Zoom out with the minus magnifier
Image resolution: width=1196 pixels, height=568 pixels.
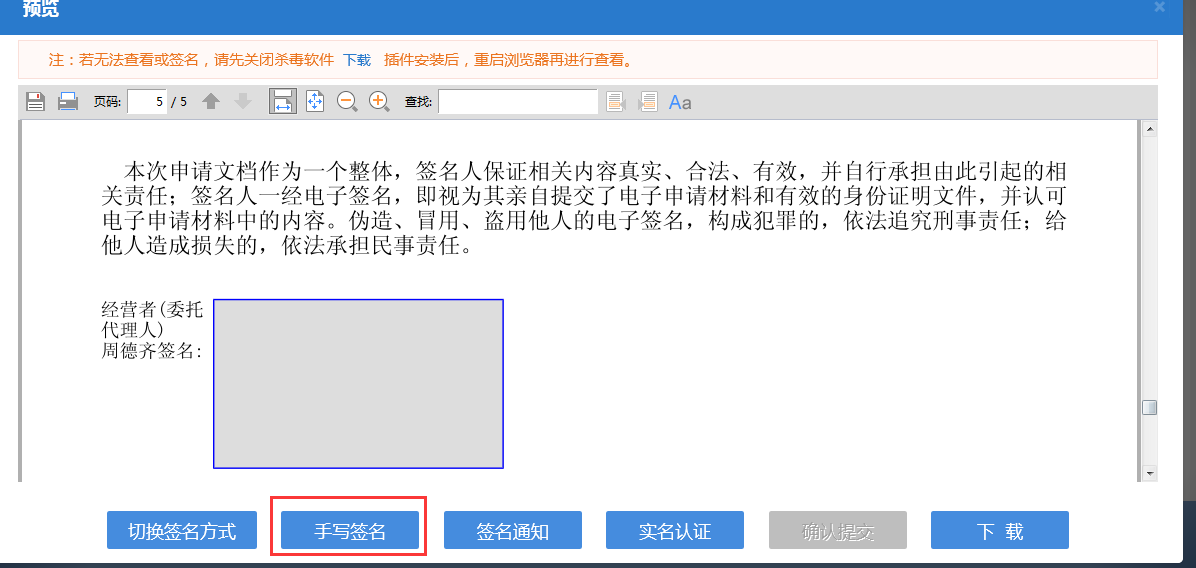click(347, 101)
